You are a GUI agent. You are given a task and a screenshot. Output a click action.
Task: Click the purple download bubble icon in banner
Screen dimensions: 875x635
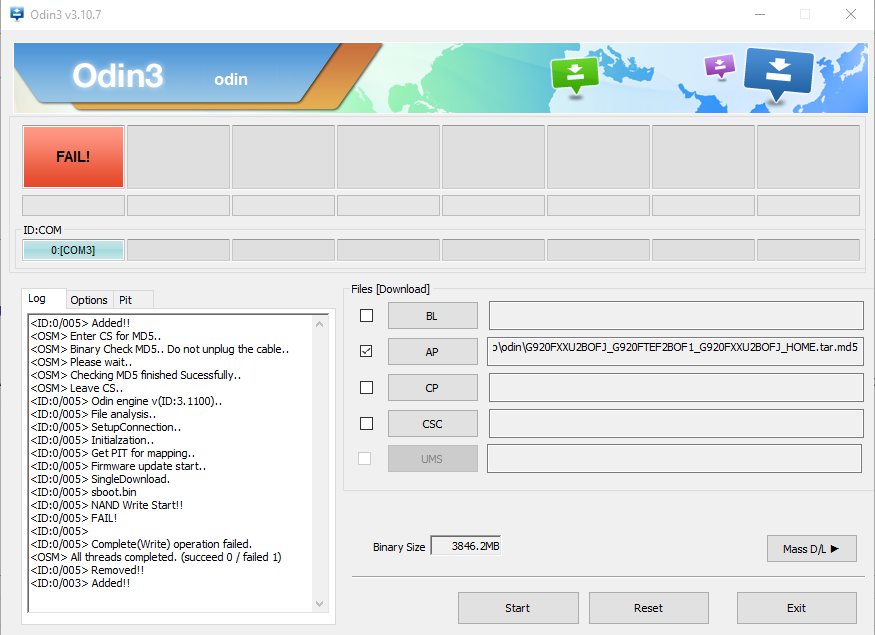pos(720,66)
